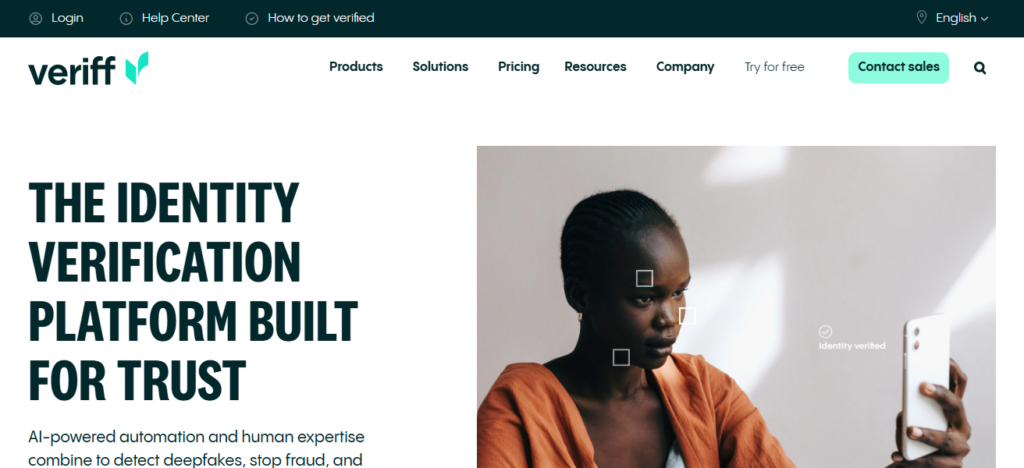Open the Help Center link
The image size is (1024, 468).
[175, 18]
